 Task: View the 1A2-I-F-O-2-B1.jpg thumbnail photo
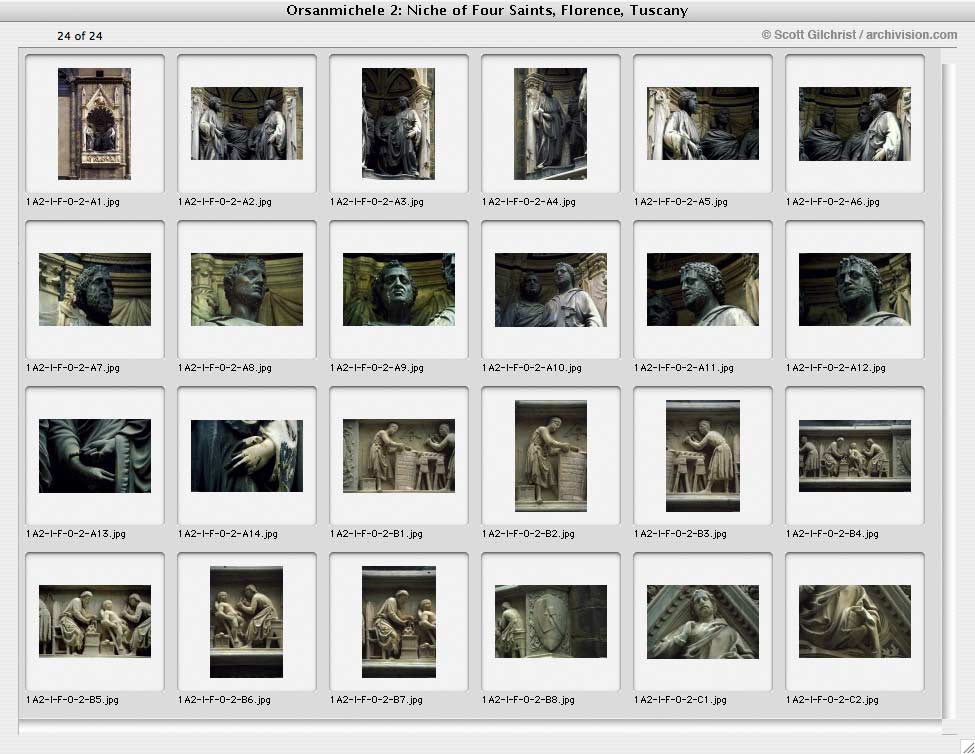399,456
